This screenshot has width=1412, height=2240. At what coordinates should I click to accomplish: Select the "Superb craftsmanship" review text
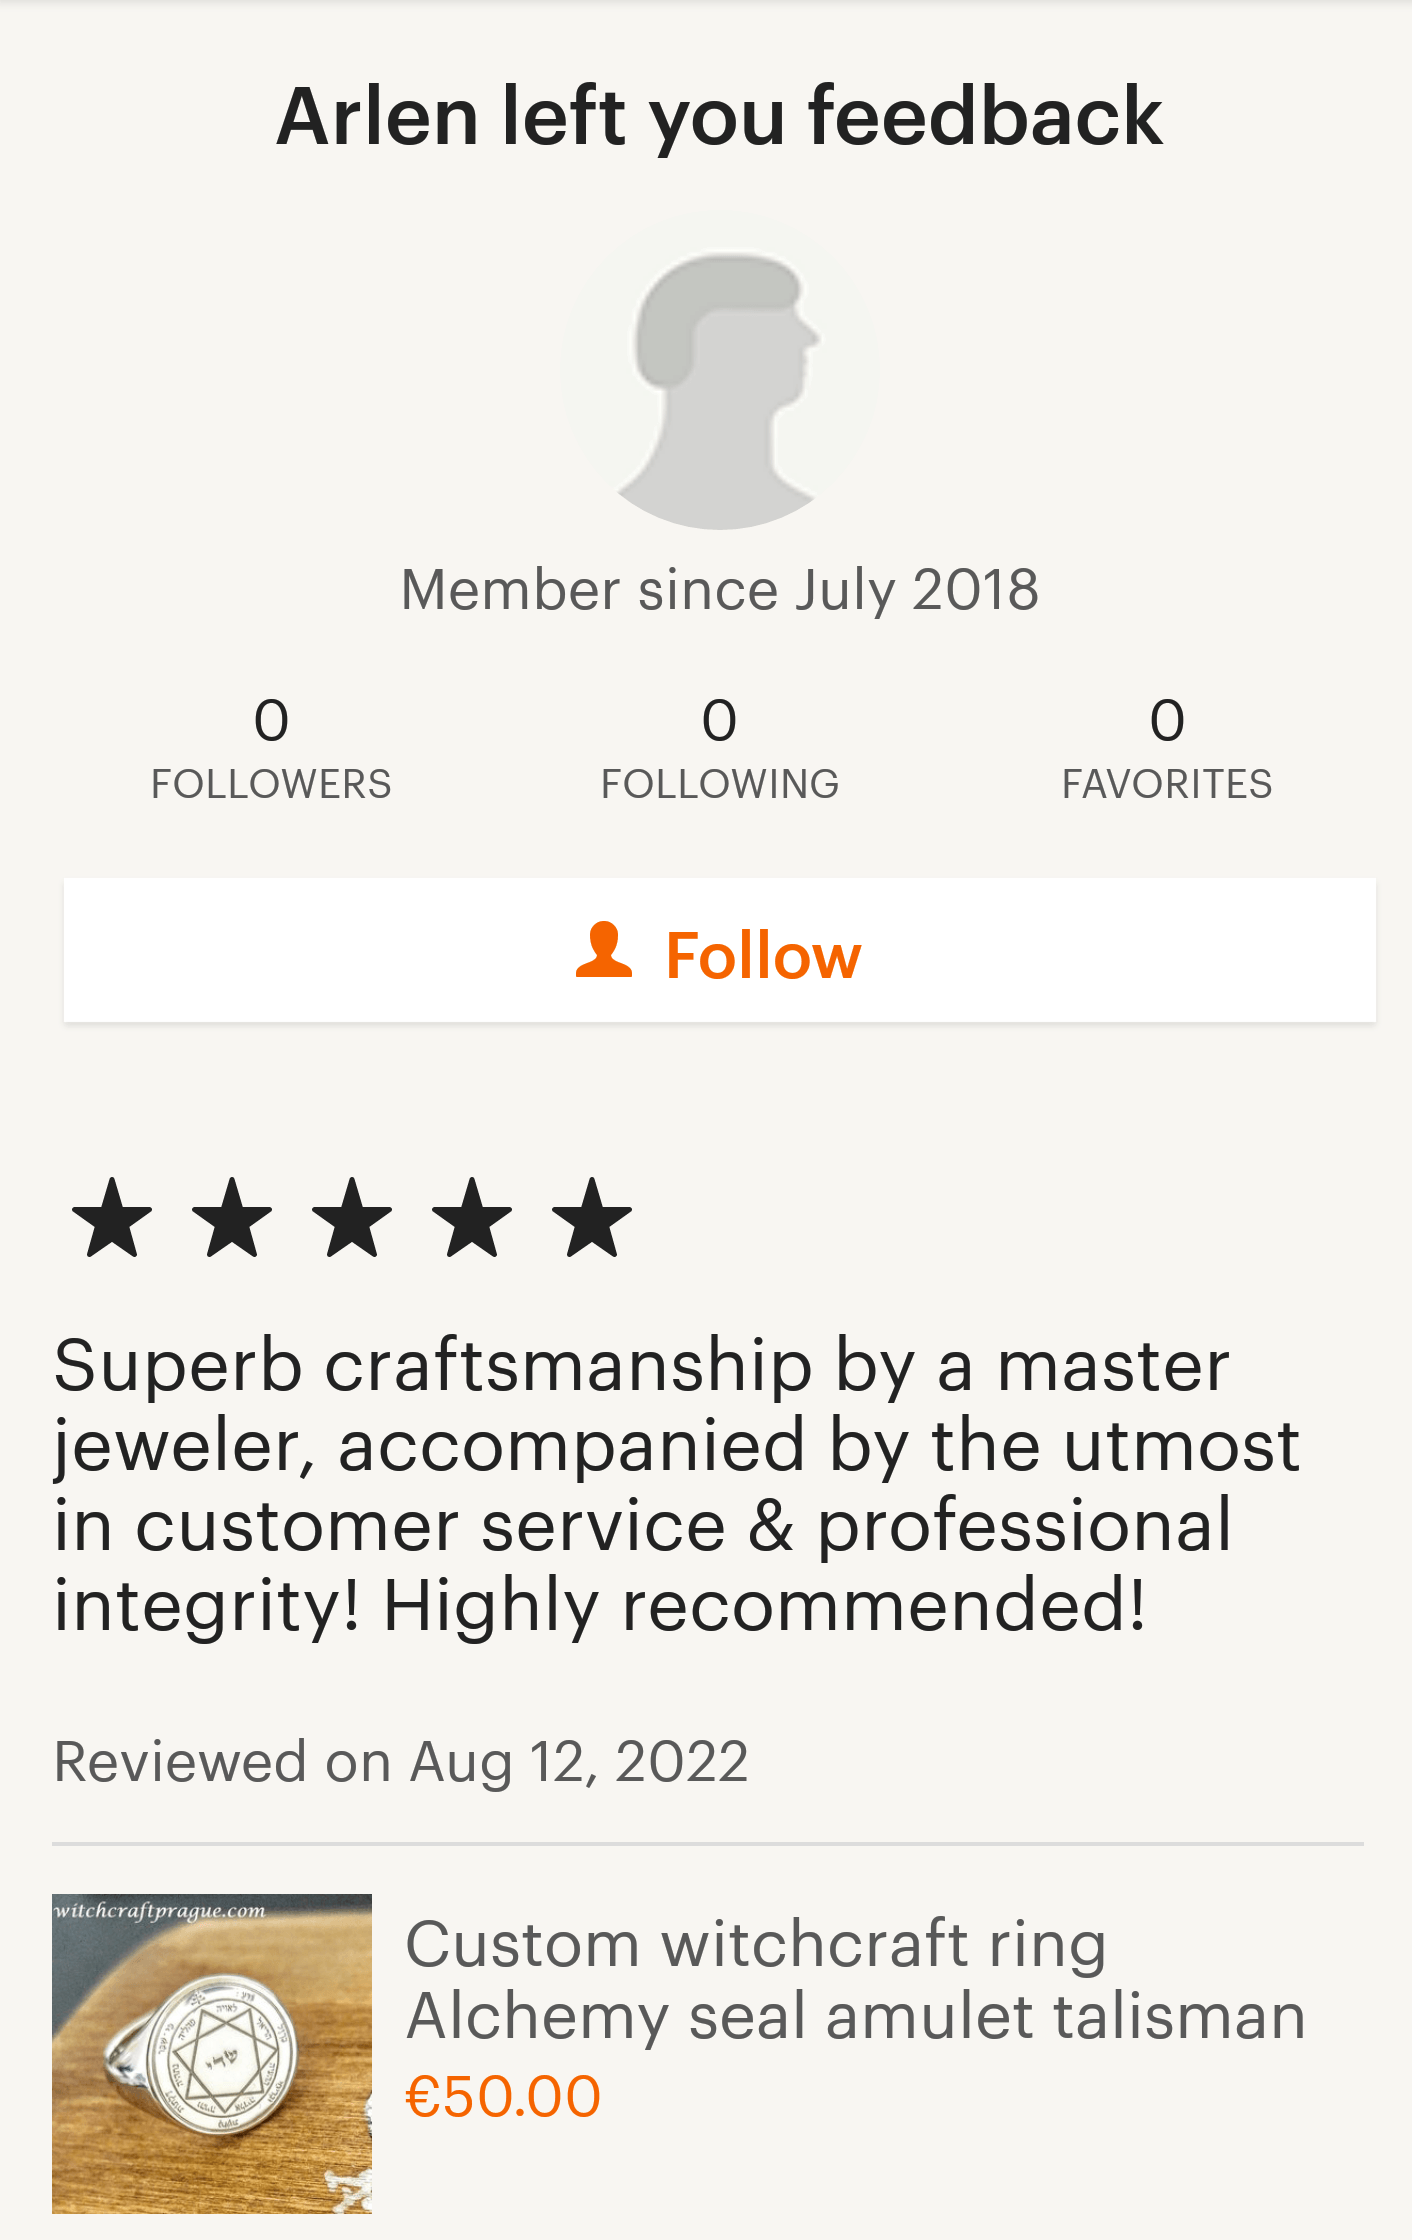coord(676,1486)
